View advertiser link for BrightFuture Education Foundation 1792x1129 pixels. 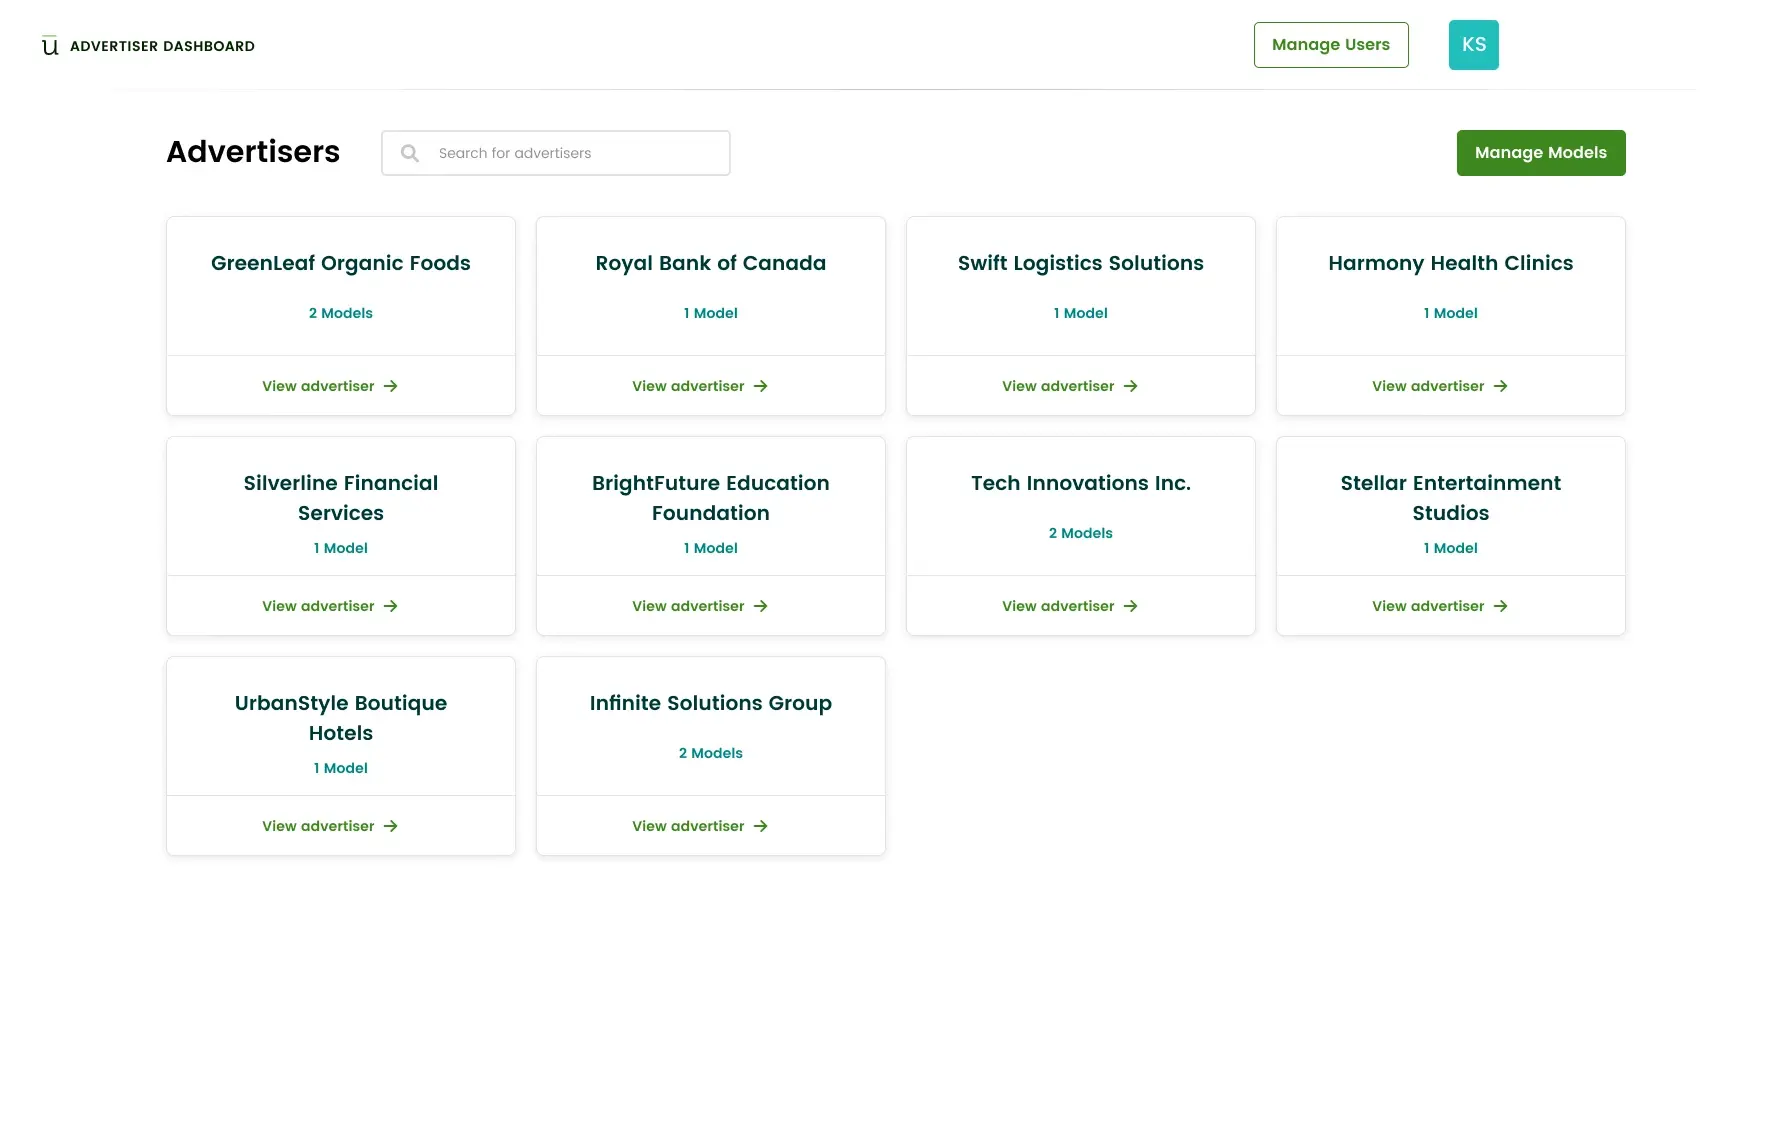tap(700, 606)
